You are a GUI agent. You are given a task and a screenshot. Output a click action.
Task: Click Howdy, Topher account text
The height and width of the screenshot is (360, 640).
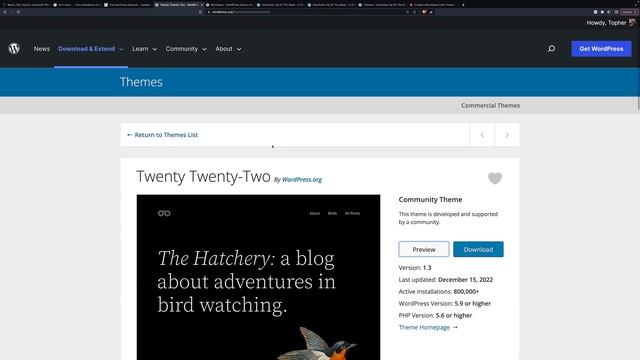(x=606, y=23)
